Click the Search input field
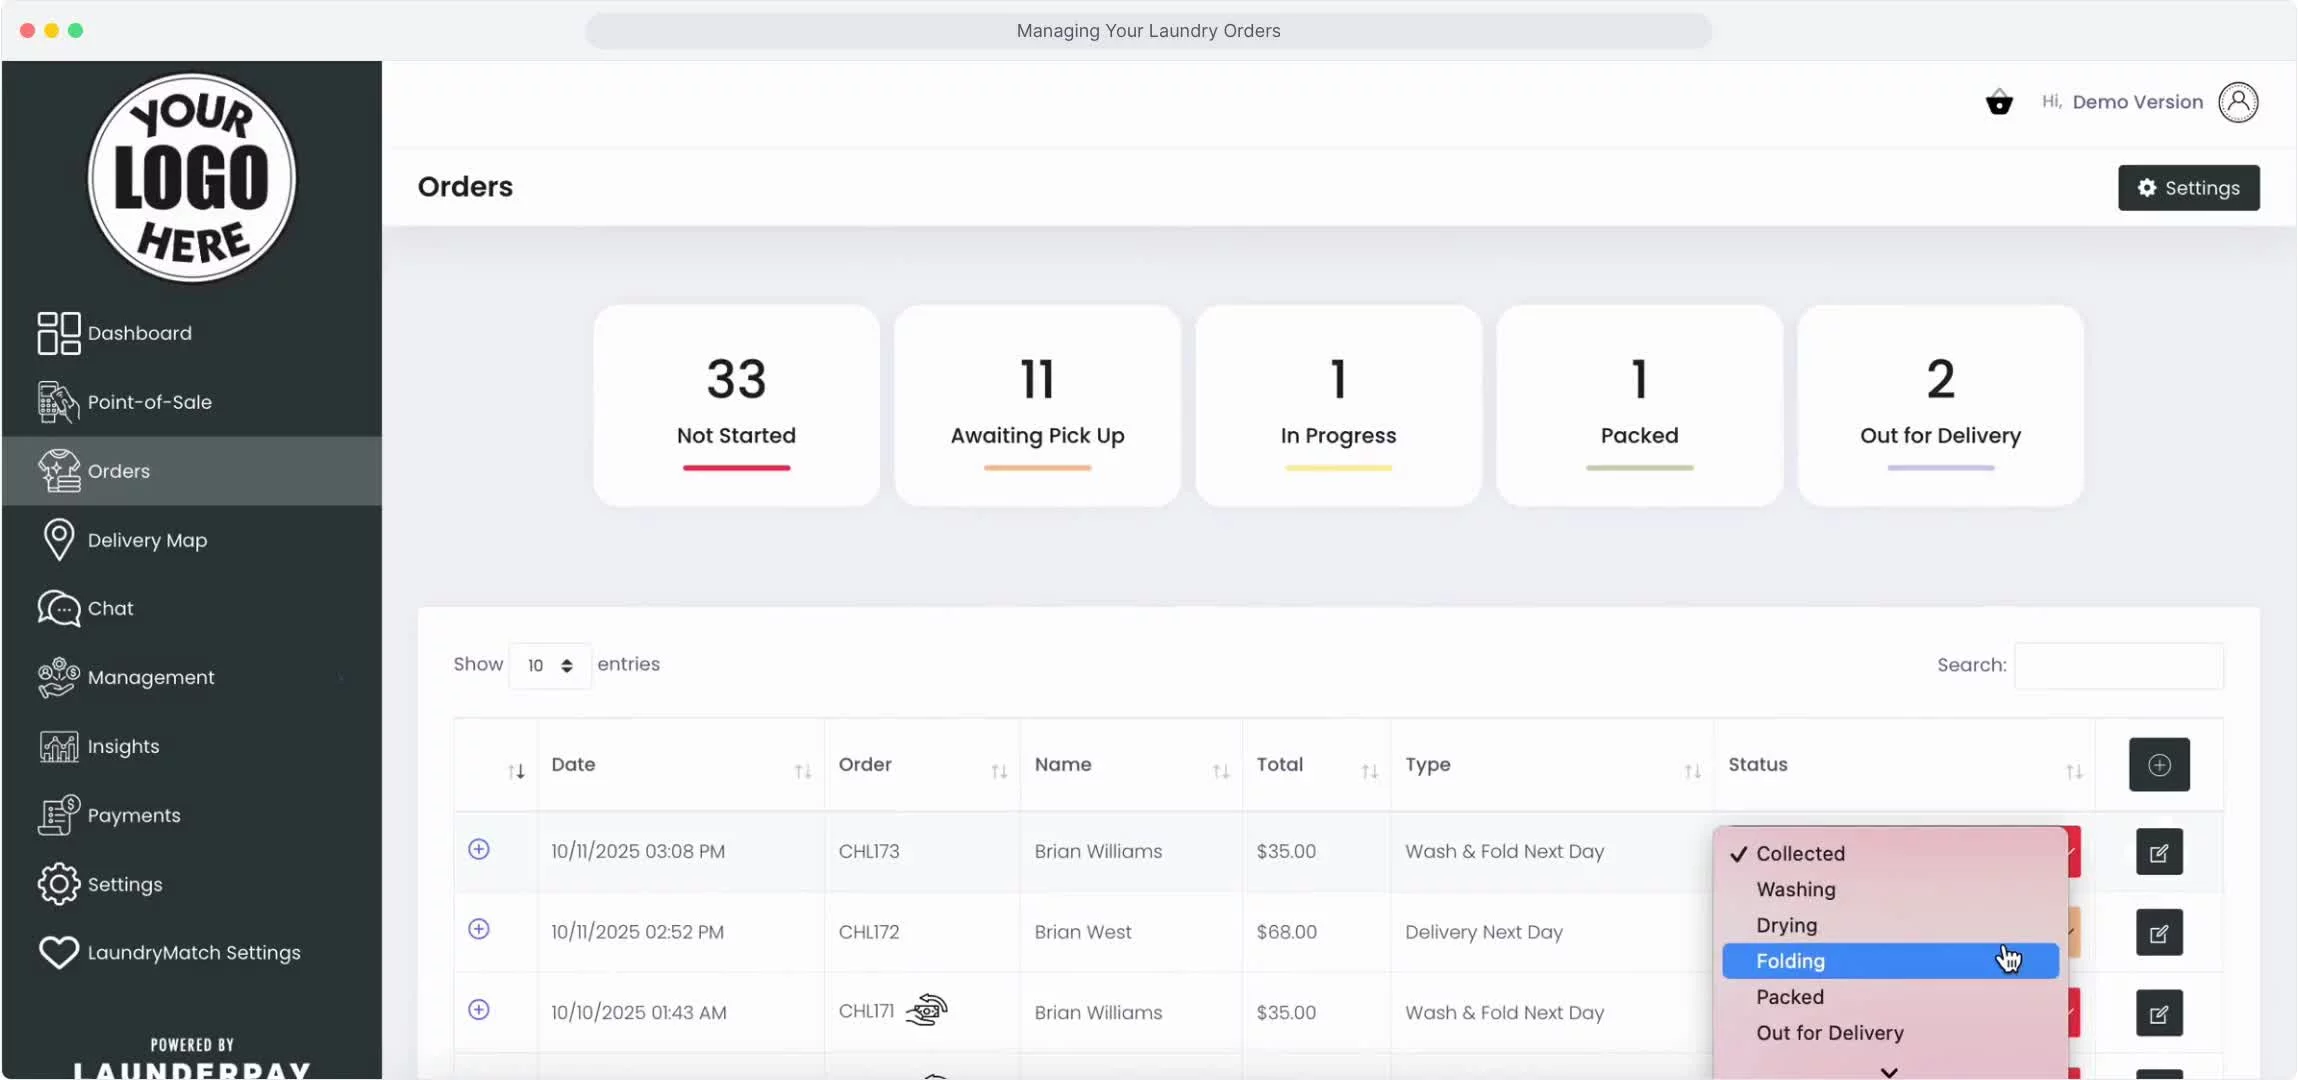This screenshot has height=1080, width=2298. [2118, 666]
